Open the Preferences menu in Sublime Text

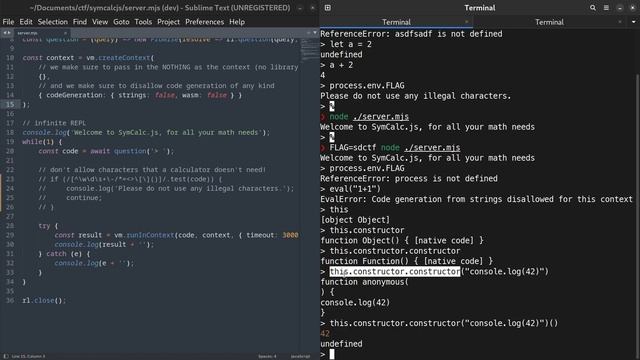click(204, 22)
